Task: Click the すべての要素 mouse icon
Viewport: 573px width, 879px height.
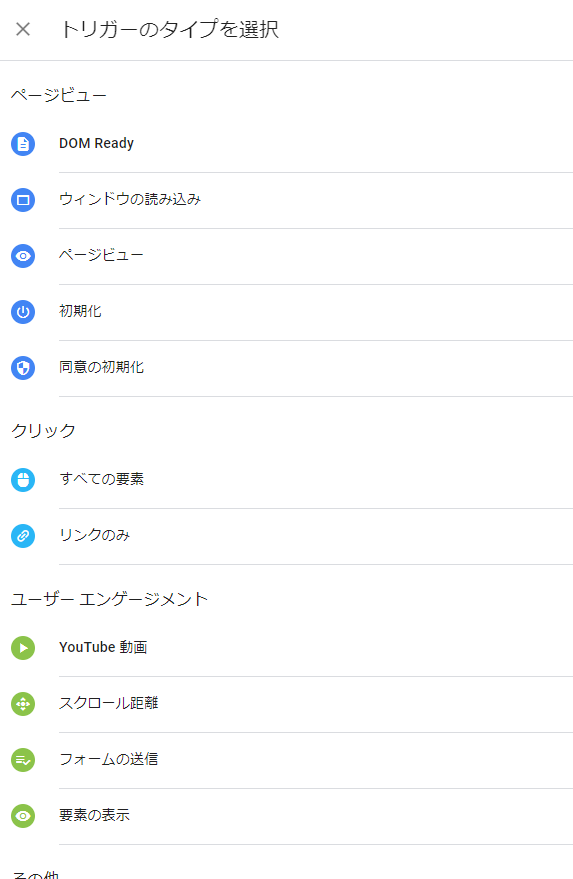Action: (23, 480)
